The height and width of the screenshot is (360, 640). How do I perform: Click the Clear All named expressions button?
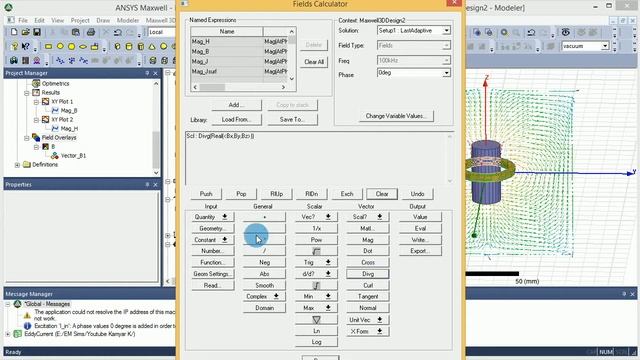click(314, 62)
